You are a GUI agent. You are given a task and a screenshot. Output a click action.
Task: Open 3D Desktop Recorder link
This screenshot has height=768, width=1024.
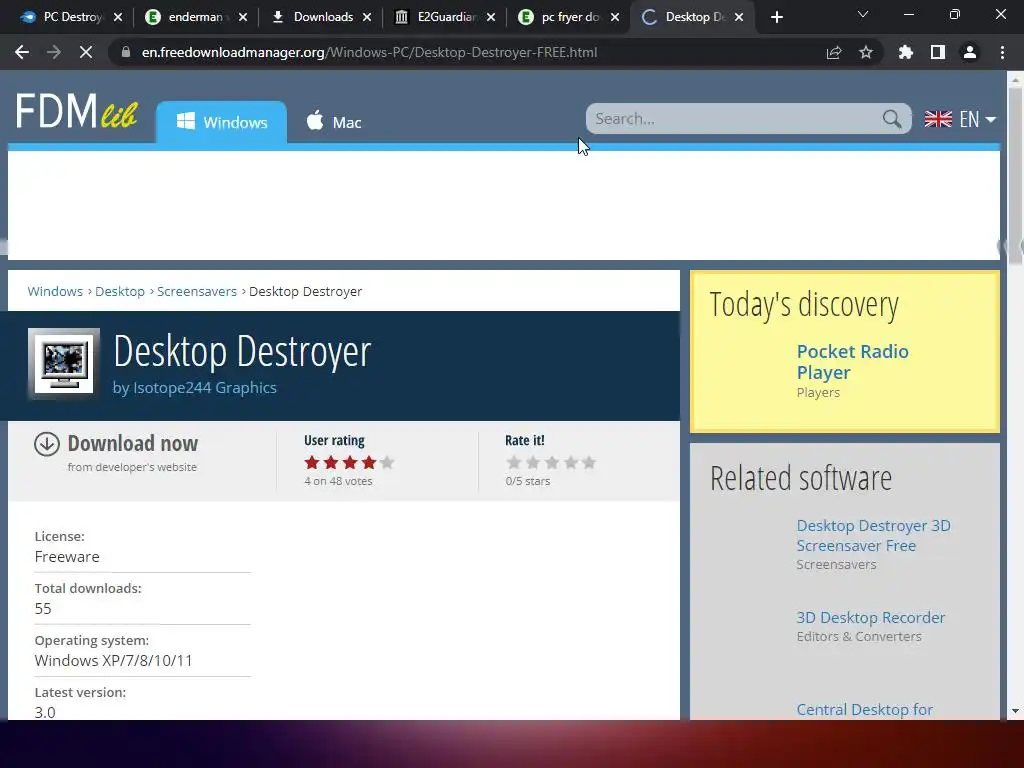tap(871, 617)
